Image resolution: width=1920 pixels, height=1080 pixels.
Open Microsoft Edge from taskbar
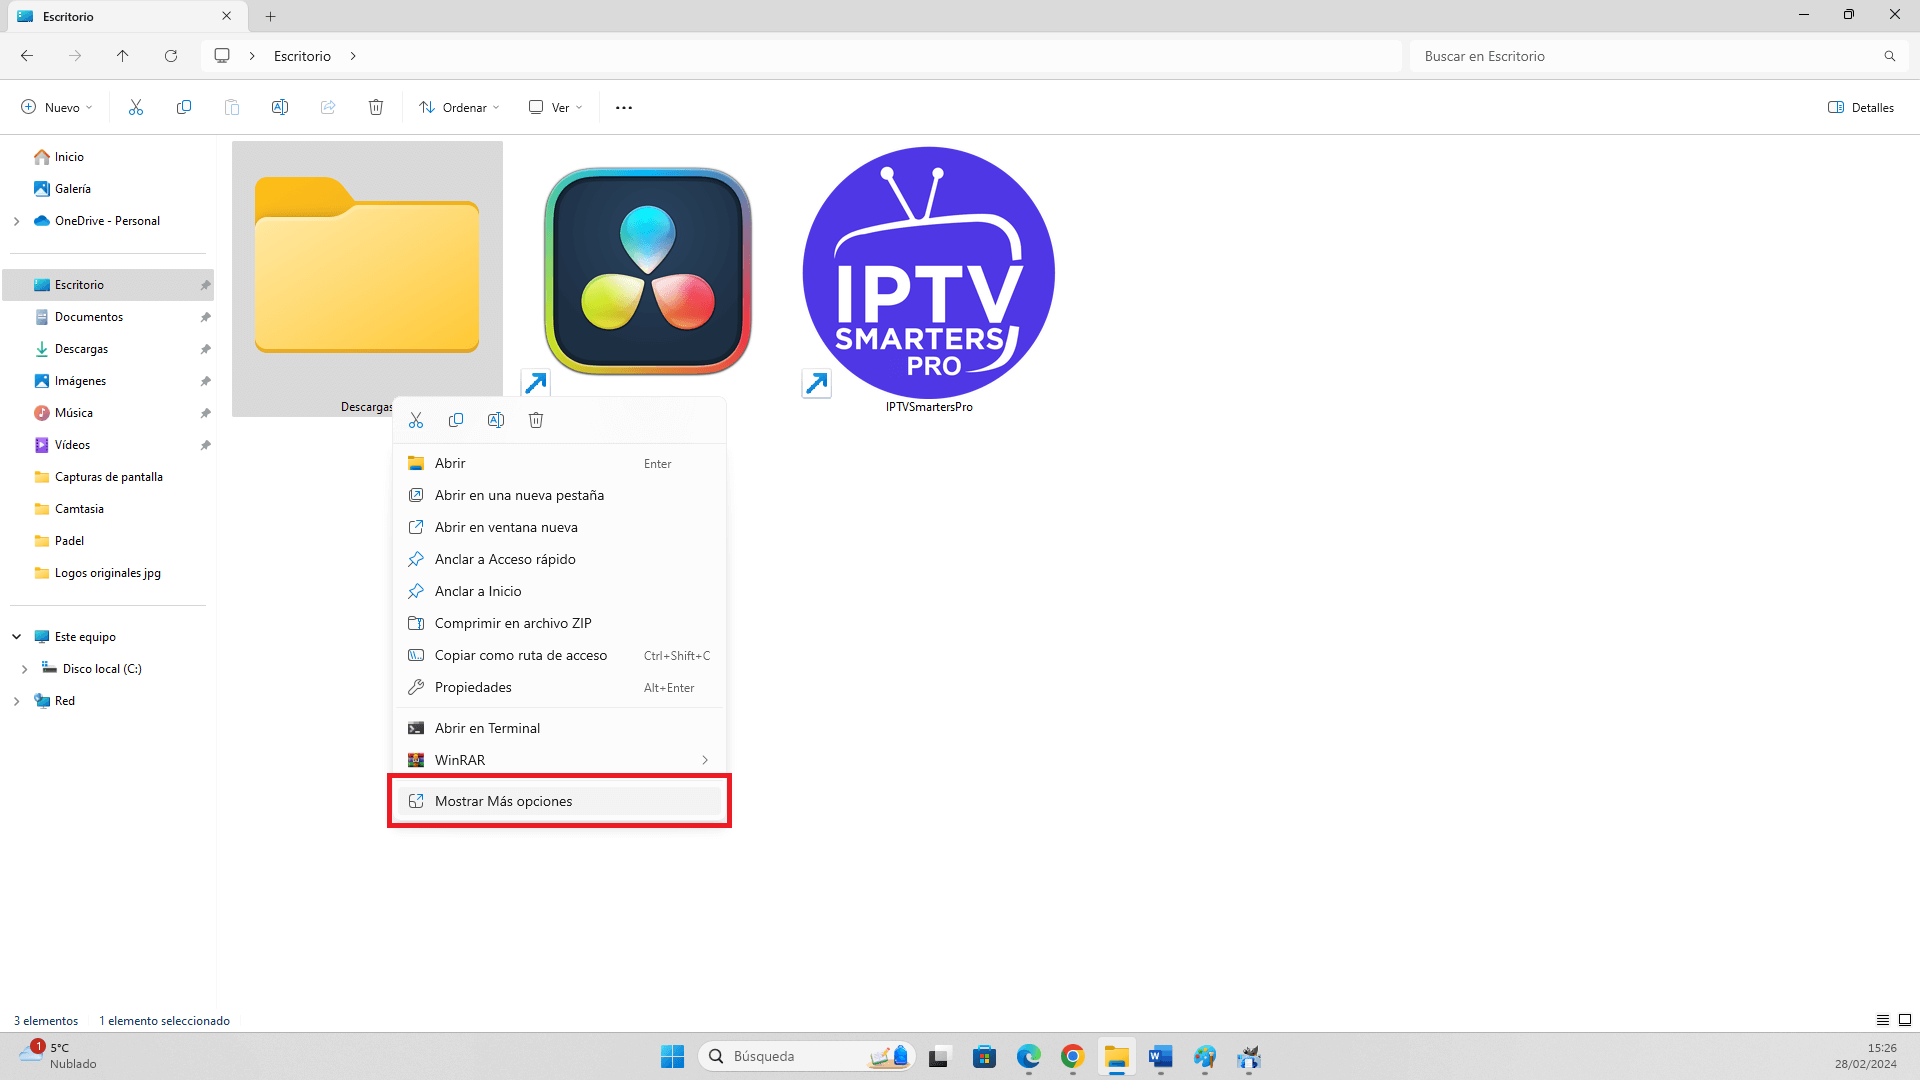pos(1029,1056)
